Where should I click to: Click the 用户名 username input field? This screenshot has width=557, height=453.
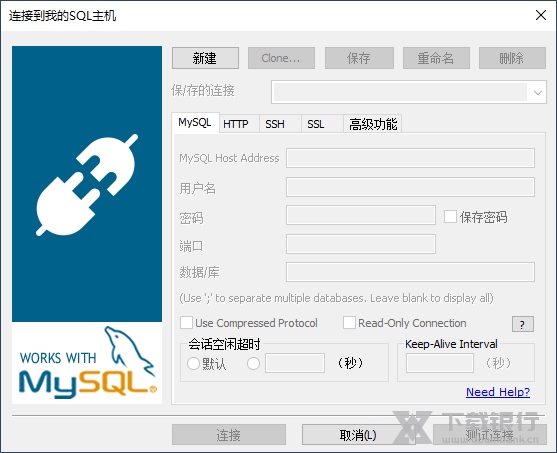coord(410,187)
